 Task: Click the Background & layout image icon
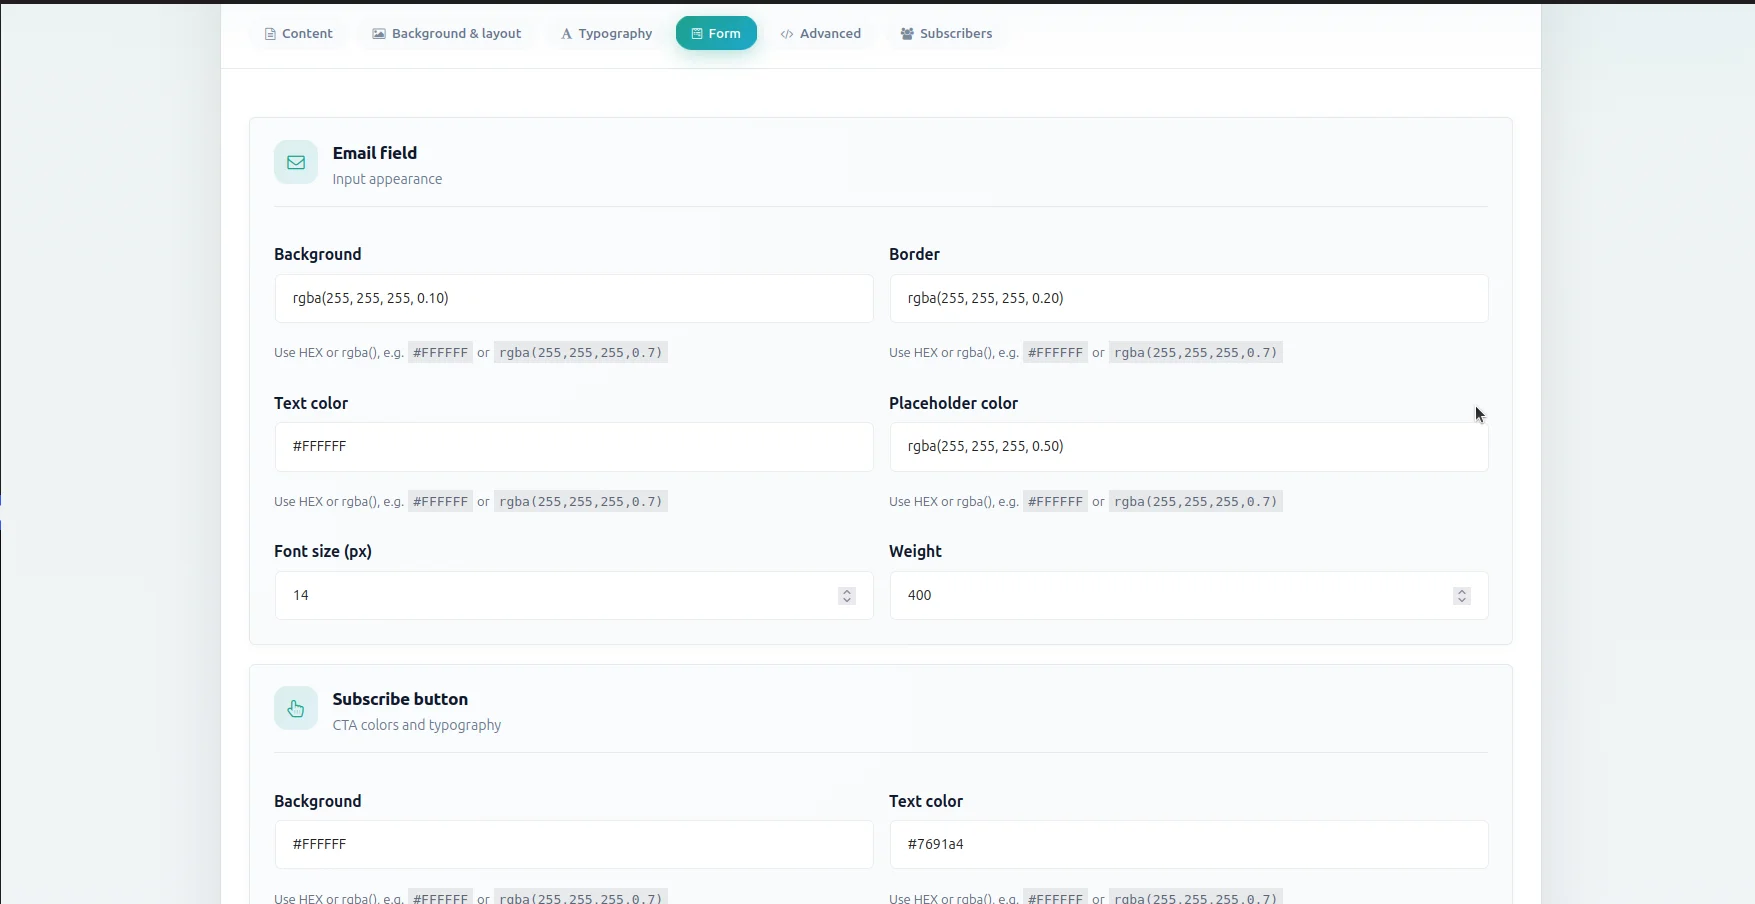(379, 34)
